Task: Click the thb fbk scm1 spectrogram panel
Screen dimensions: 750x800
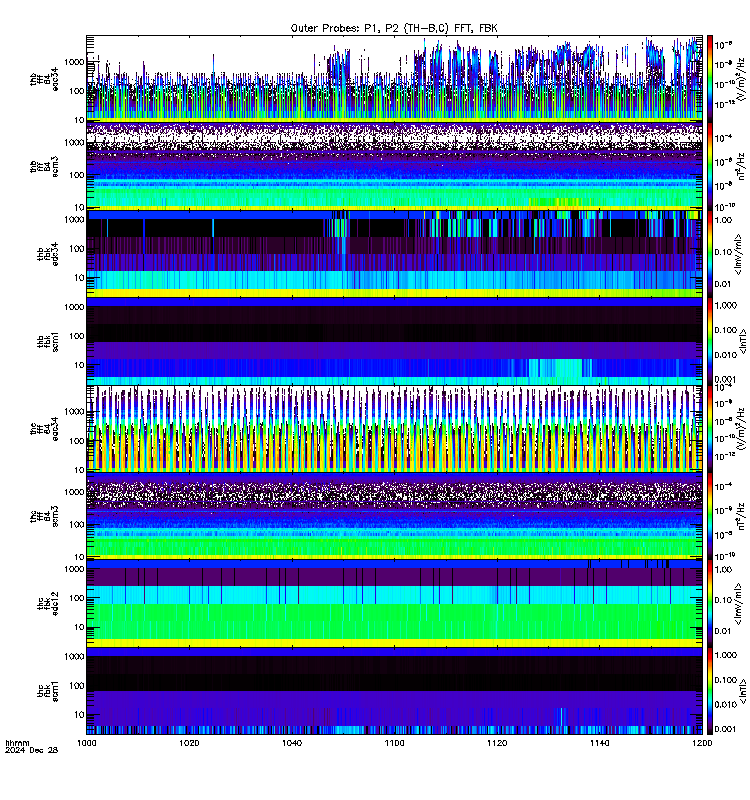Action: pyautogui.click(x=394, y=341)
